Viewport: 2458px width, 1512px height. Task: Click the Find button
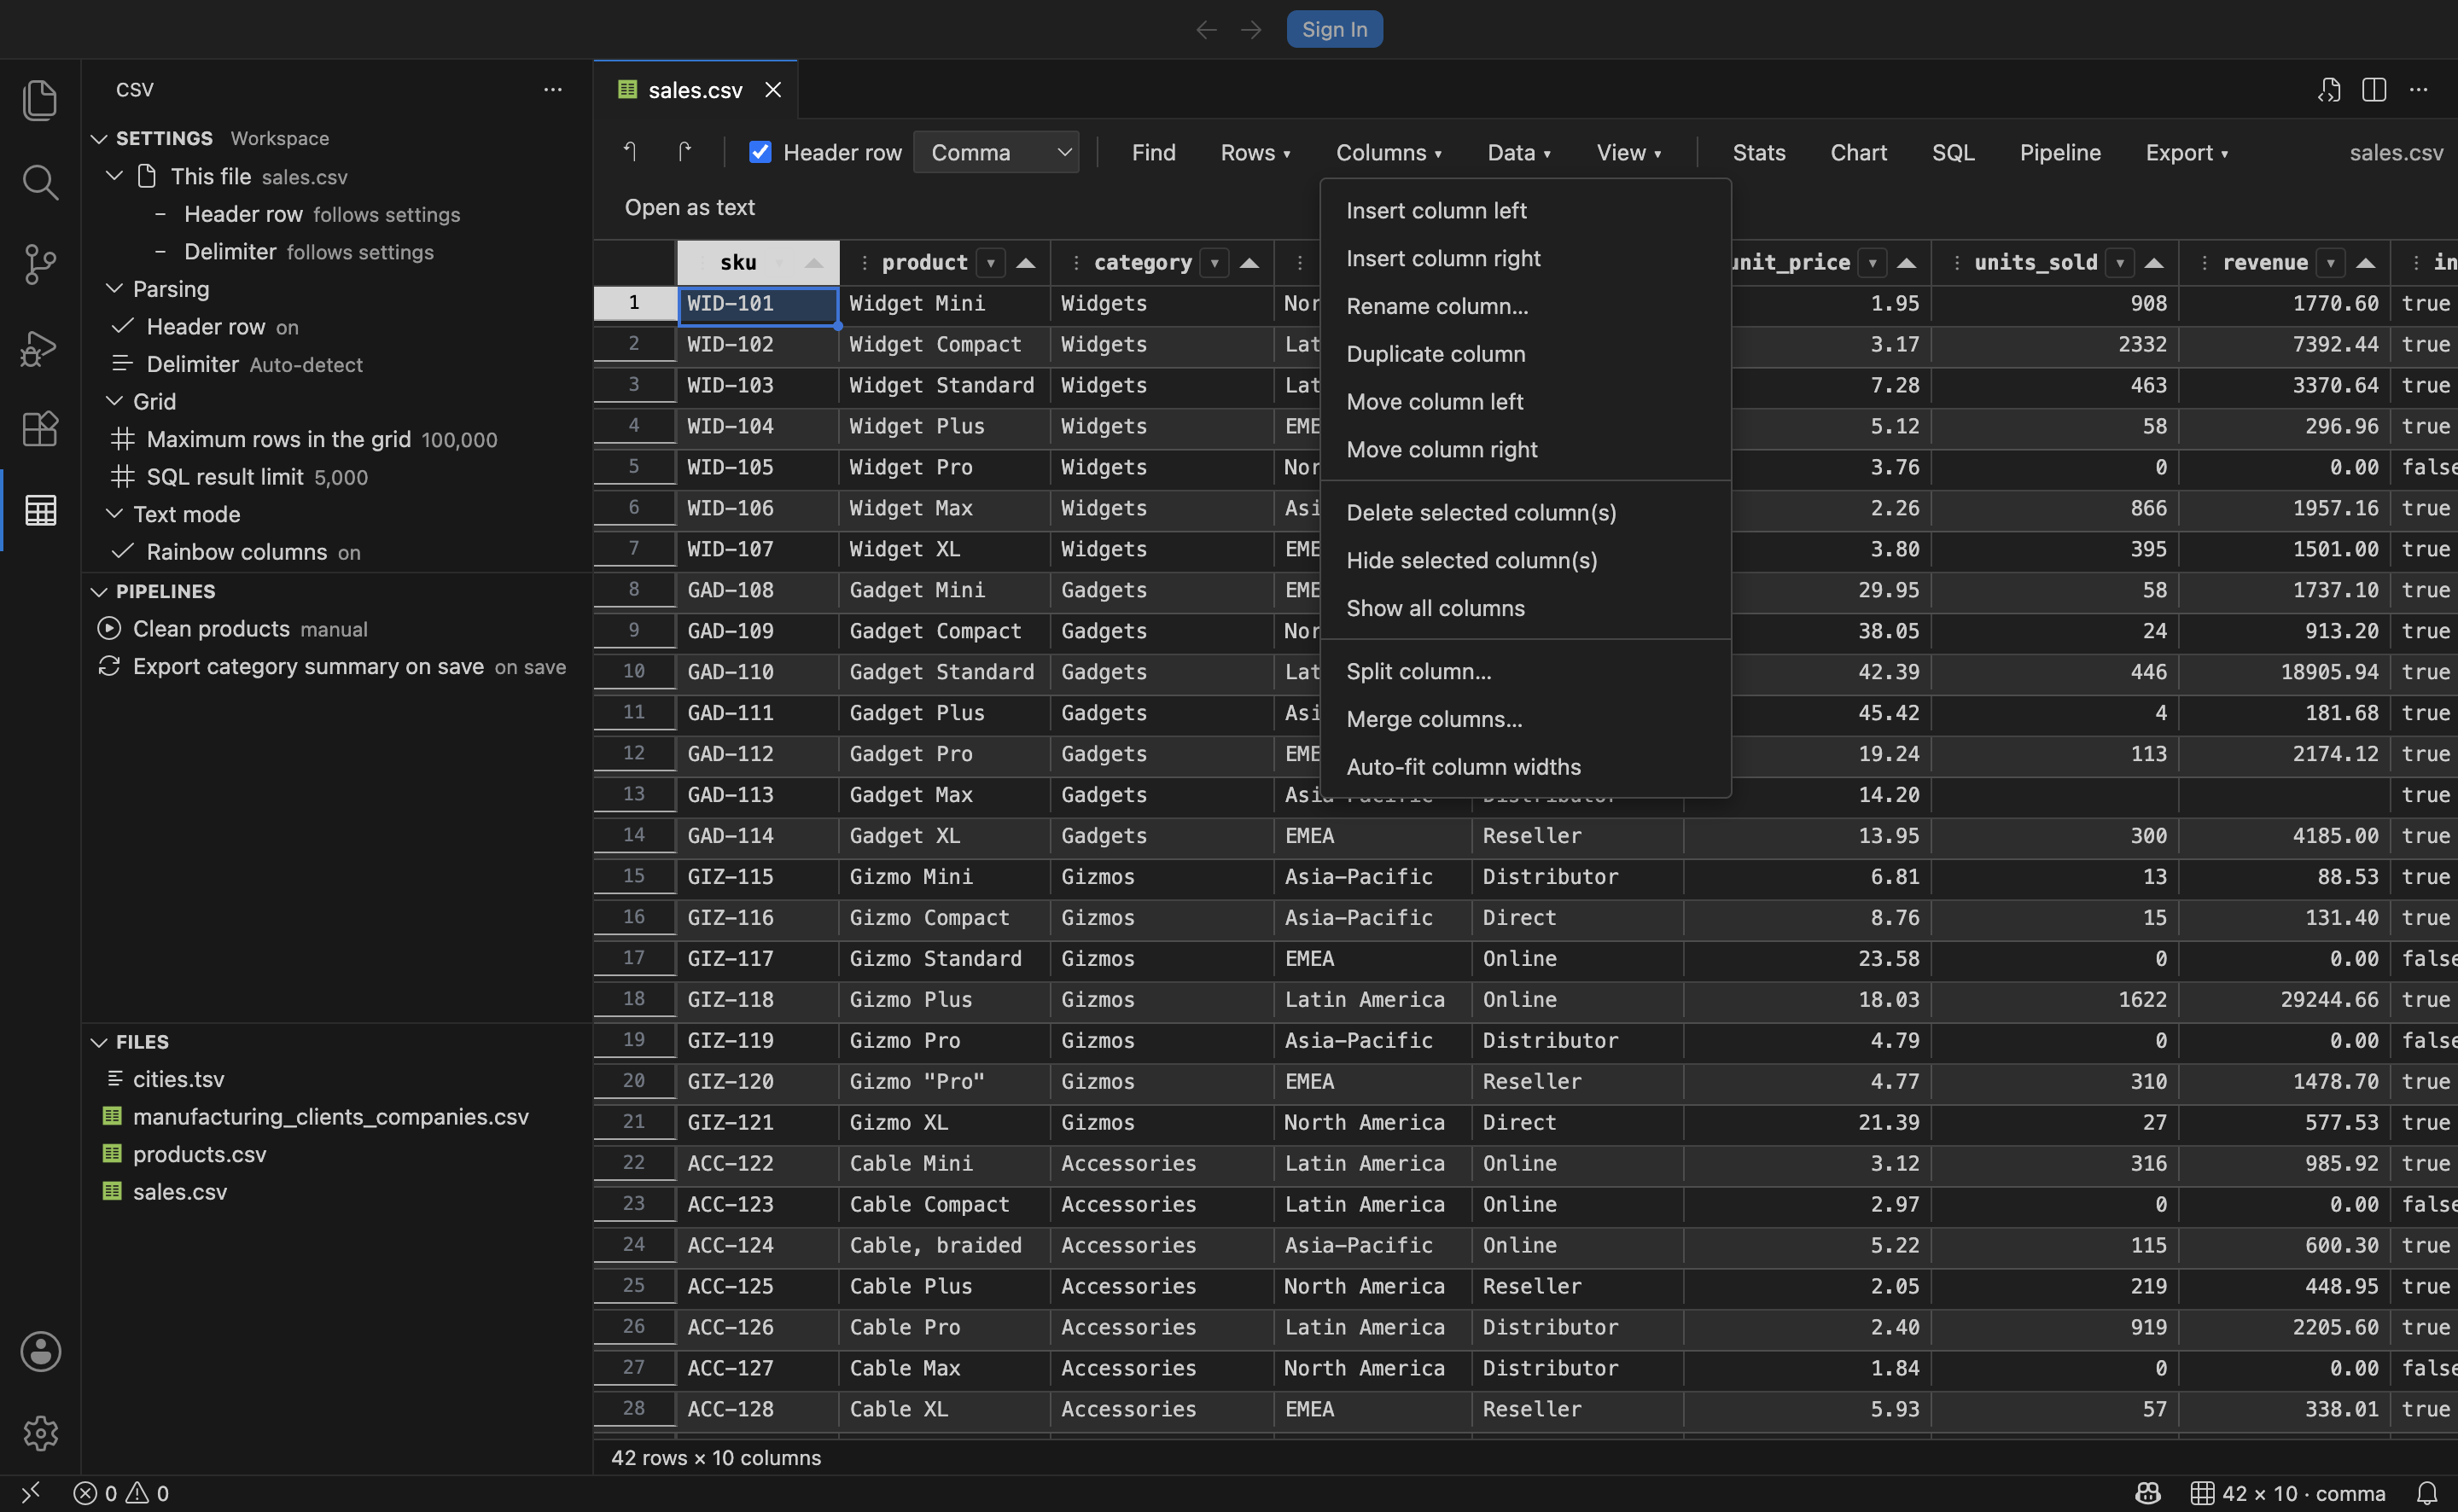1153,152
